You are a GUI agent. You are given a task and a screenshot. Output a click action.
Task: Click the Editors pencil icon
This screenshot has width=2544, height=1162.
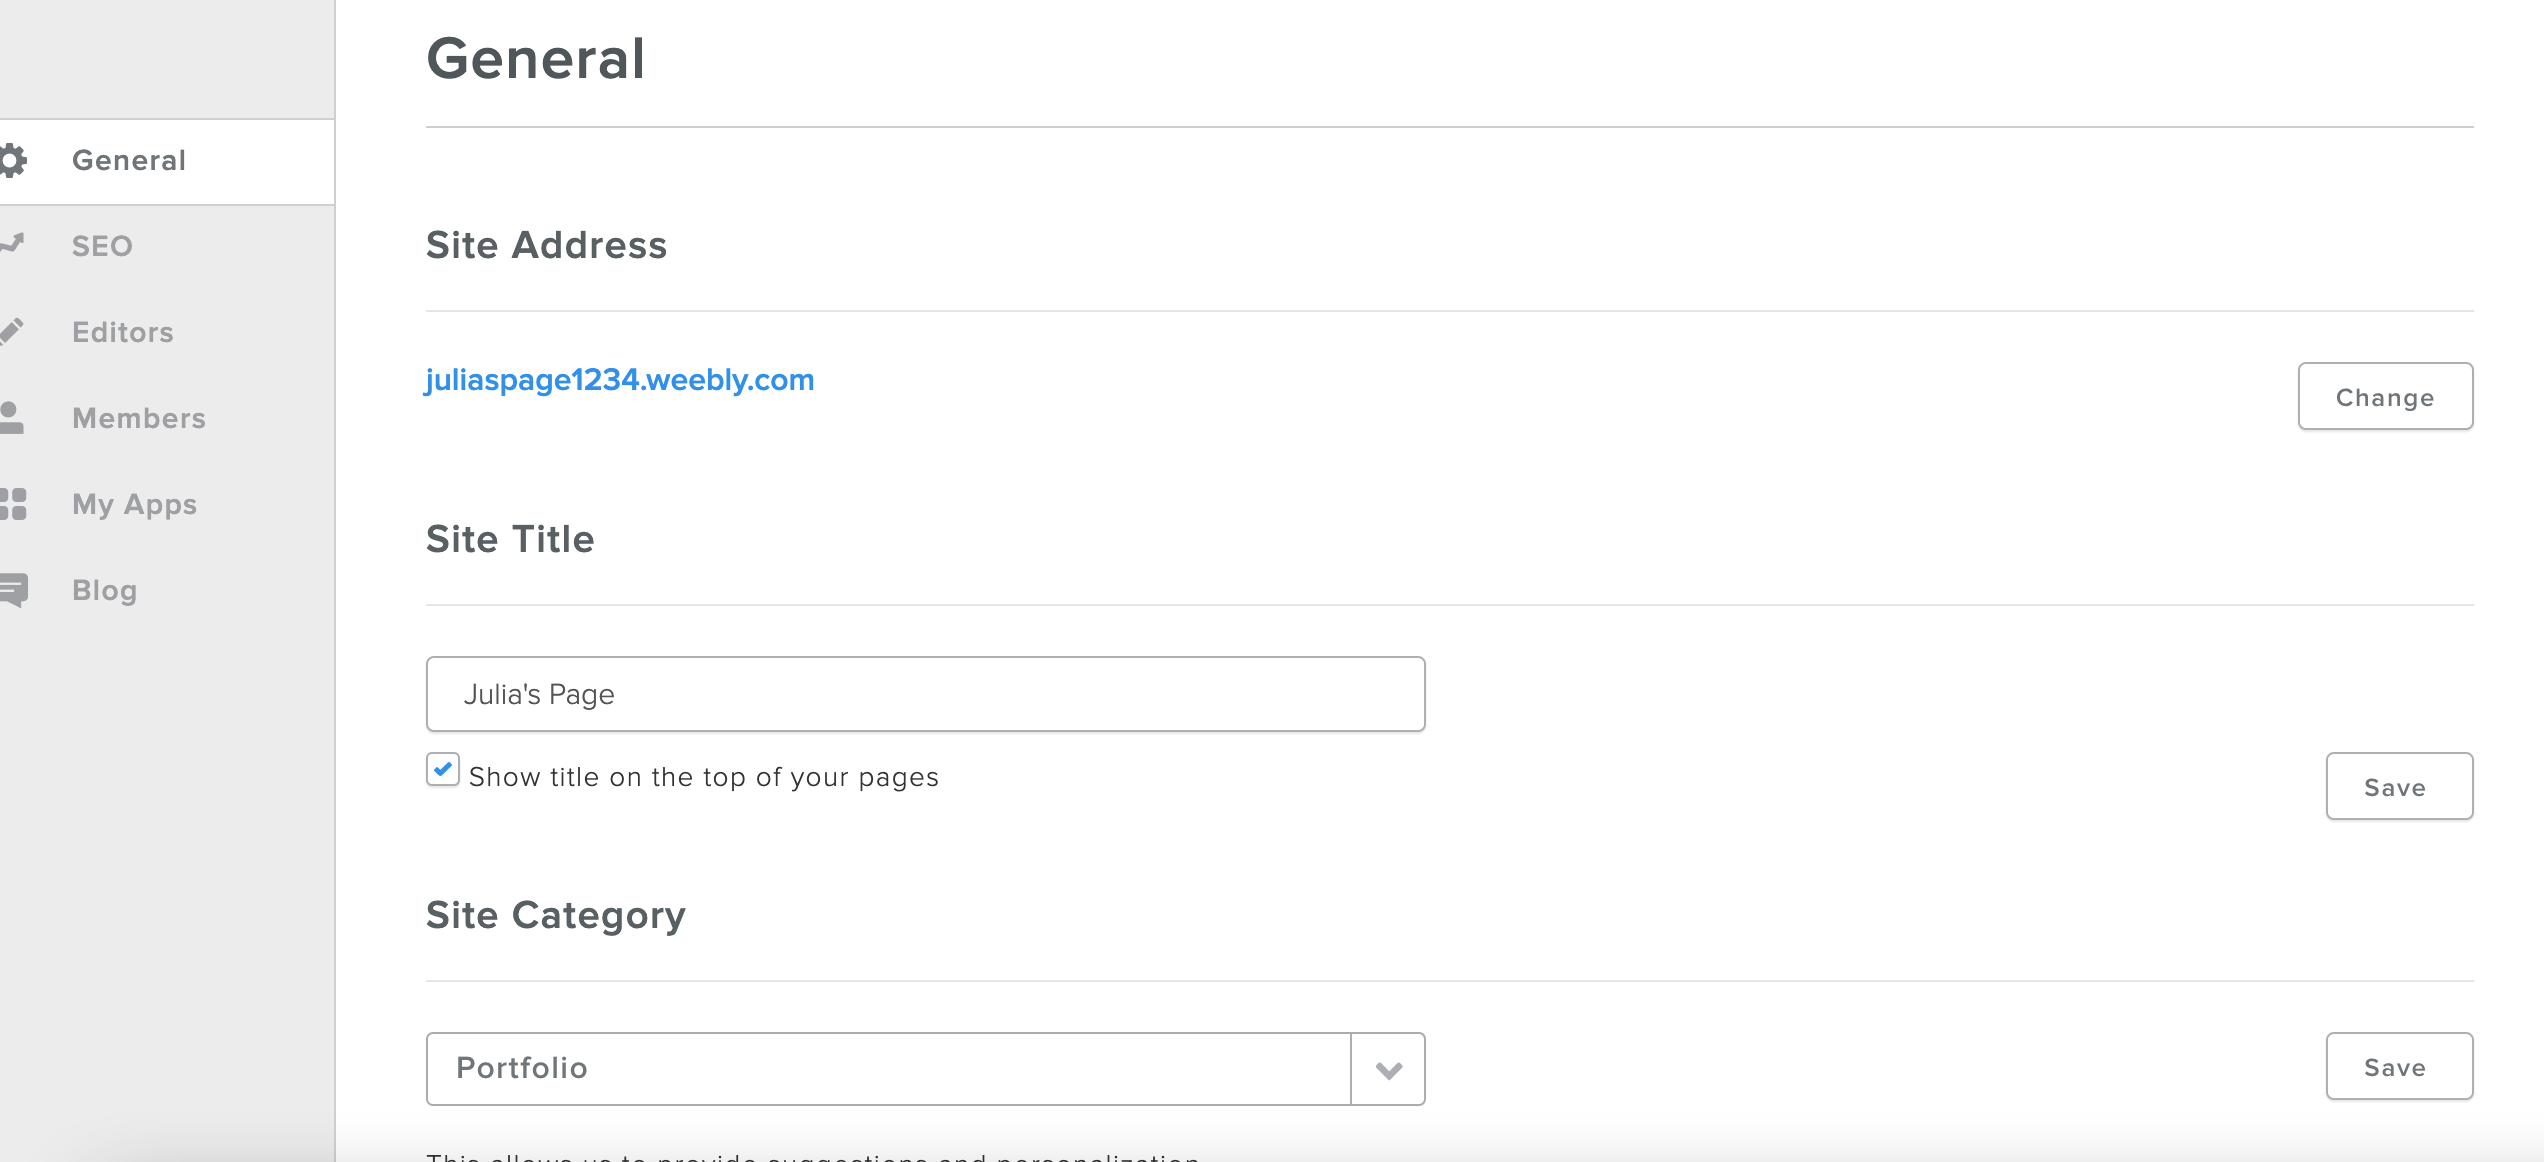[12, 331]
